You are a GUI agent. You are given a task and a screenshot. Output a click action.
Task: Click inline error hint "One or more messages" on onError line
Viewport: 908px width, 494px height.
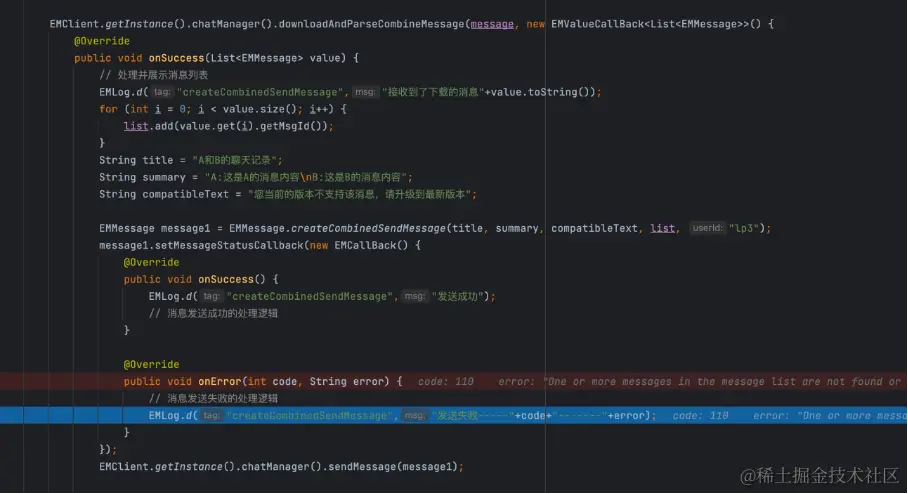pos(700,381)
